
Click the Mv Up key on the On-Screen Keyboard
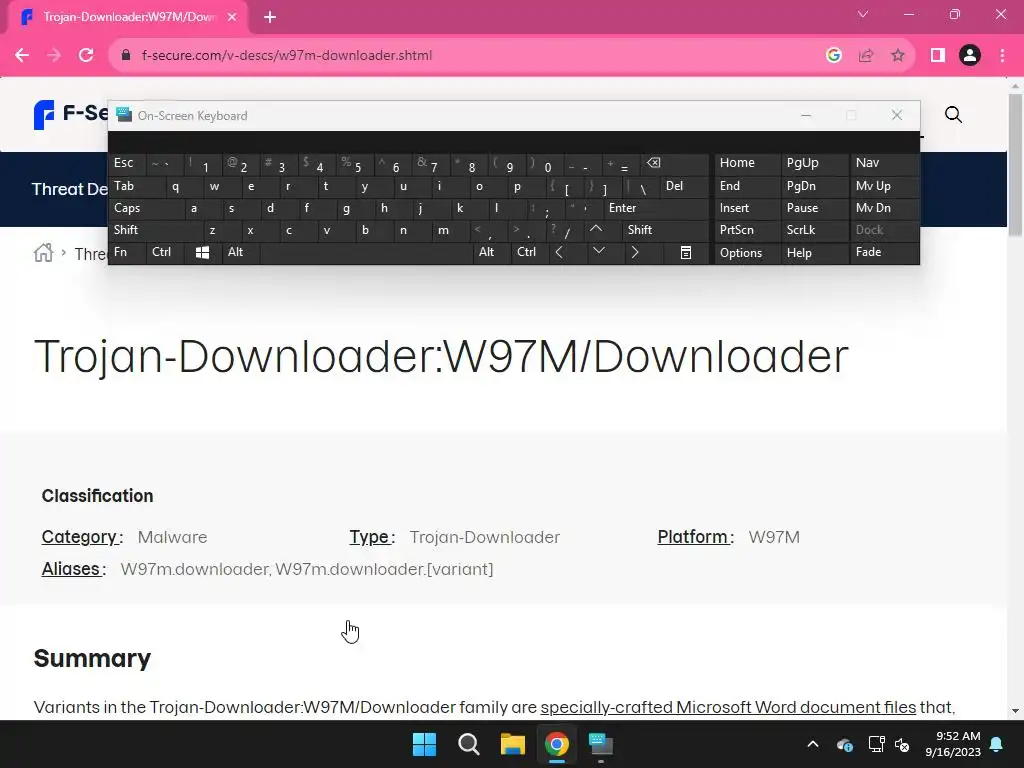[884, 186]
